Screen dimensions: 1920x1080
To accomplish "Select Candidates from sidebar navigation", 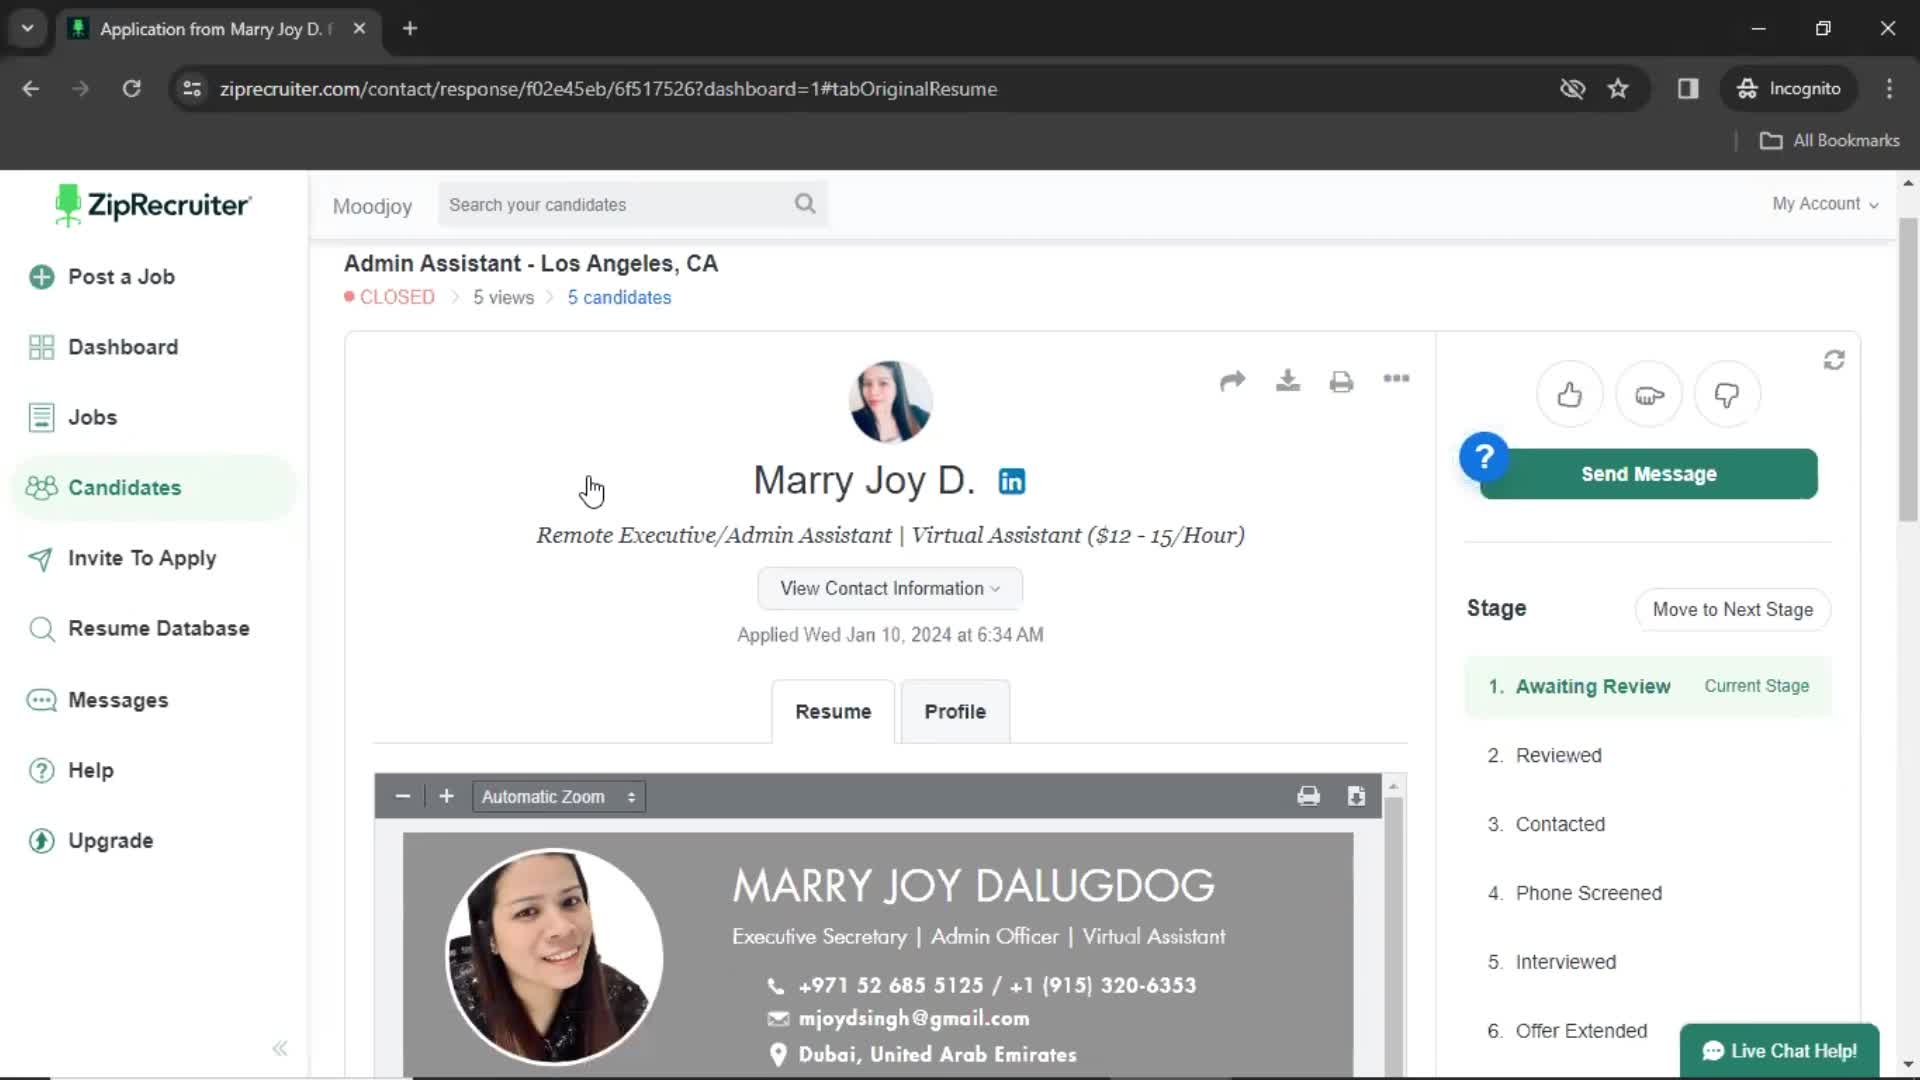I will click(124, 487).
